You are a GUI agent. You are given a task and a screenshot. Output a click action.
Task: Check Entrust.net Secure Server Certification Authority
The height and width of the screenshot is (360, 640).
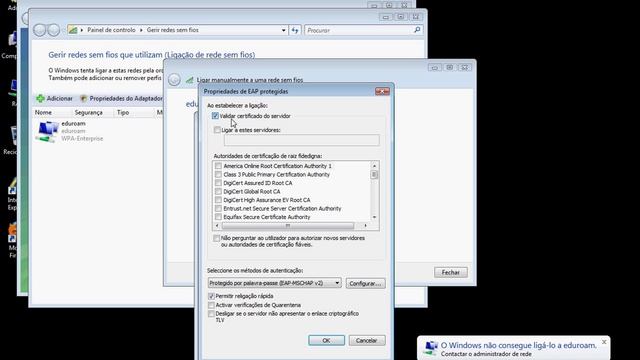click(218, 209)
